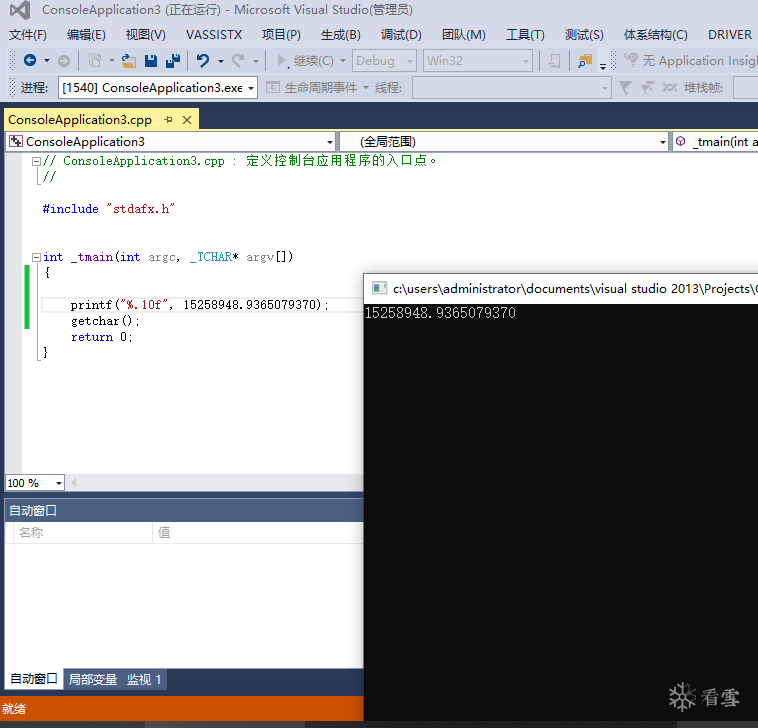Click the device window toolbar icon

(554, 61)
